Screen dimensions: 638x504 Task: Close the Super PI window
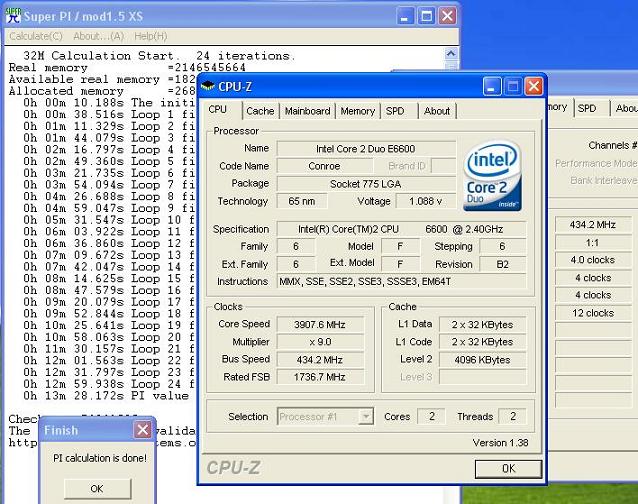click(448, 16)
